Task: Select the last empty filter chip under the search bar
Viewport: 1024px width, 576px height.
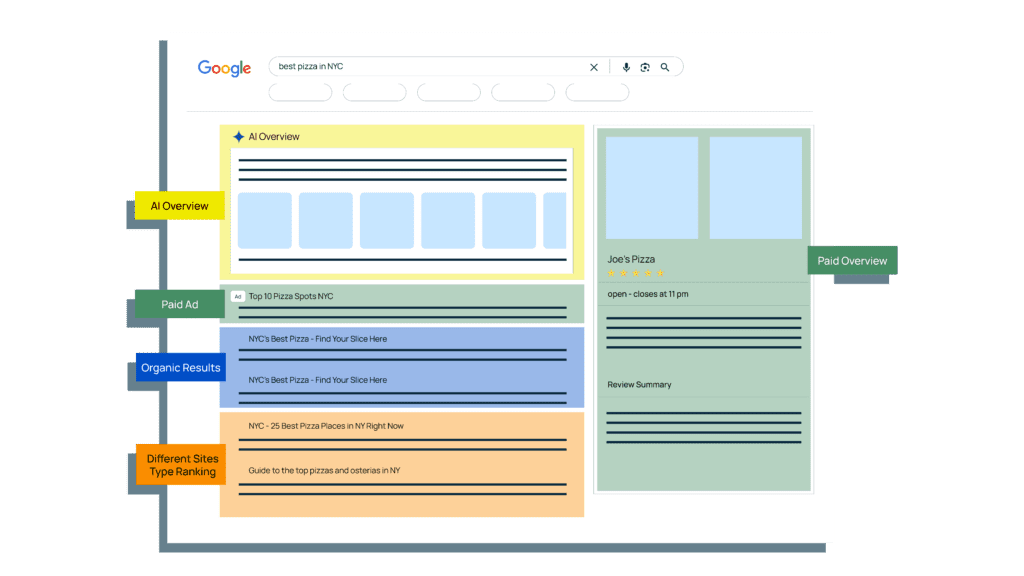Action: coord(597,92)
